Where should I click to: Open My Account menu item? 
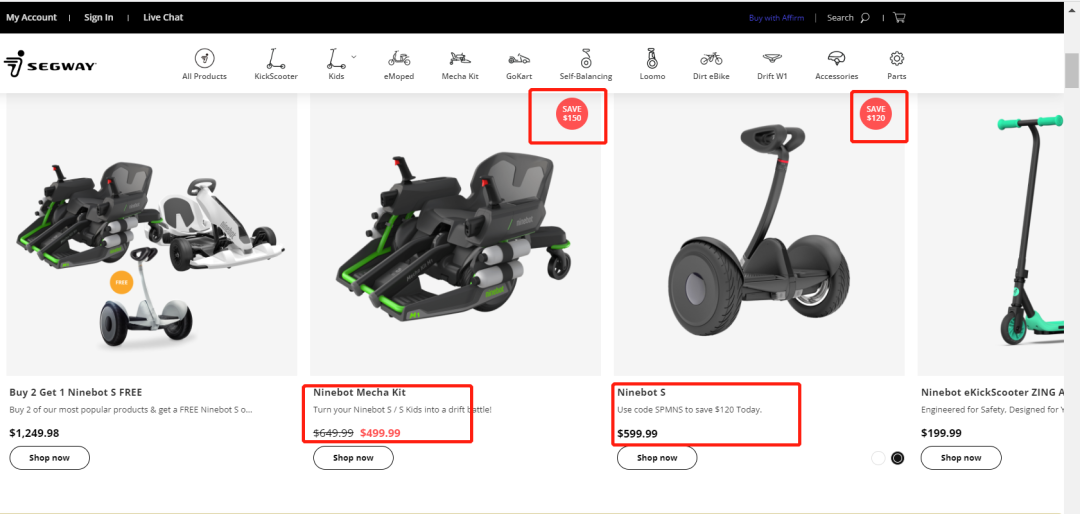point(31,17)
